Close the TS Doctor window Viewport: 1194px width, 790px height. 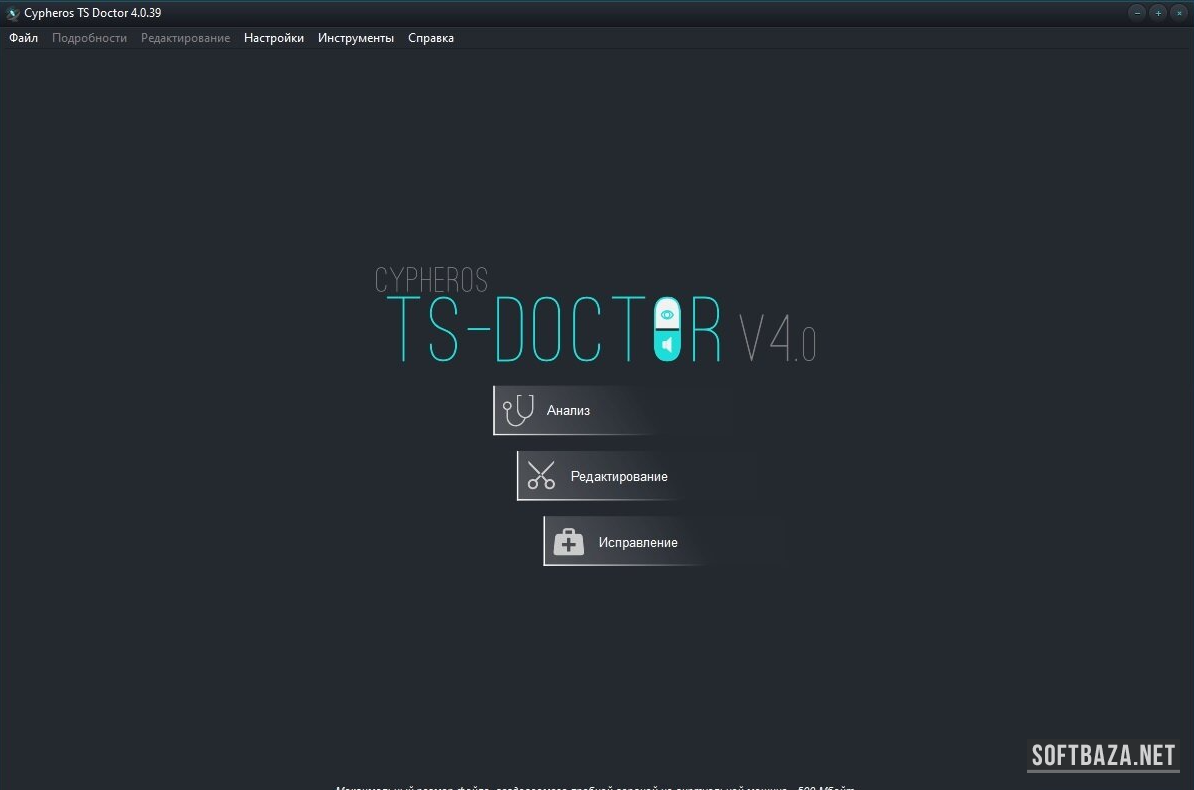pyautogui.click(x=1180, y=13)
